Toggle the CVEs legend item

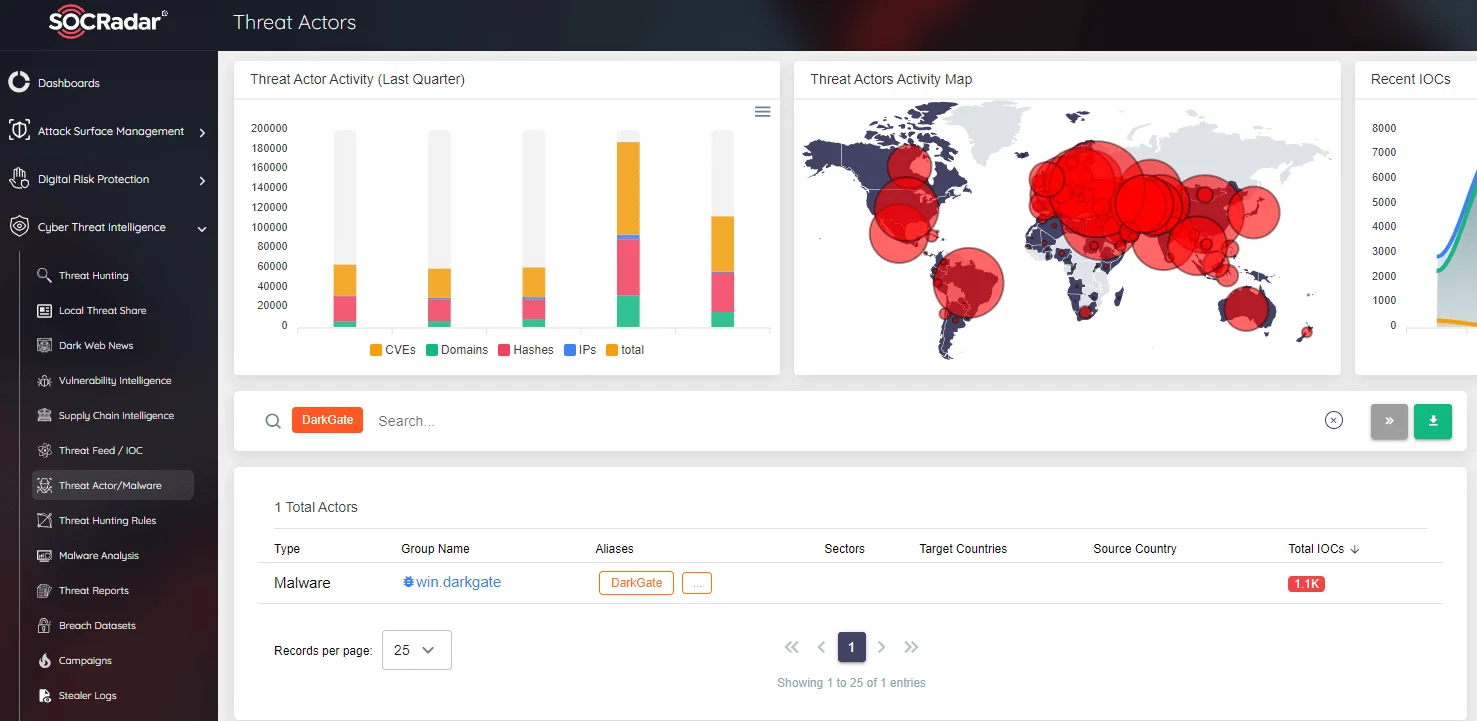pos(393,350)
